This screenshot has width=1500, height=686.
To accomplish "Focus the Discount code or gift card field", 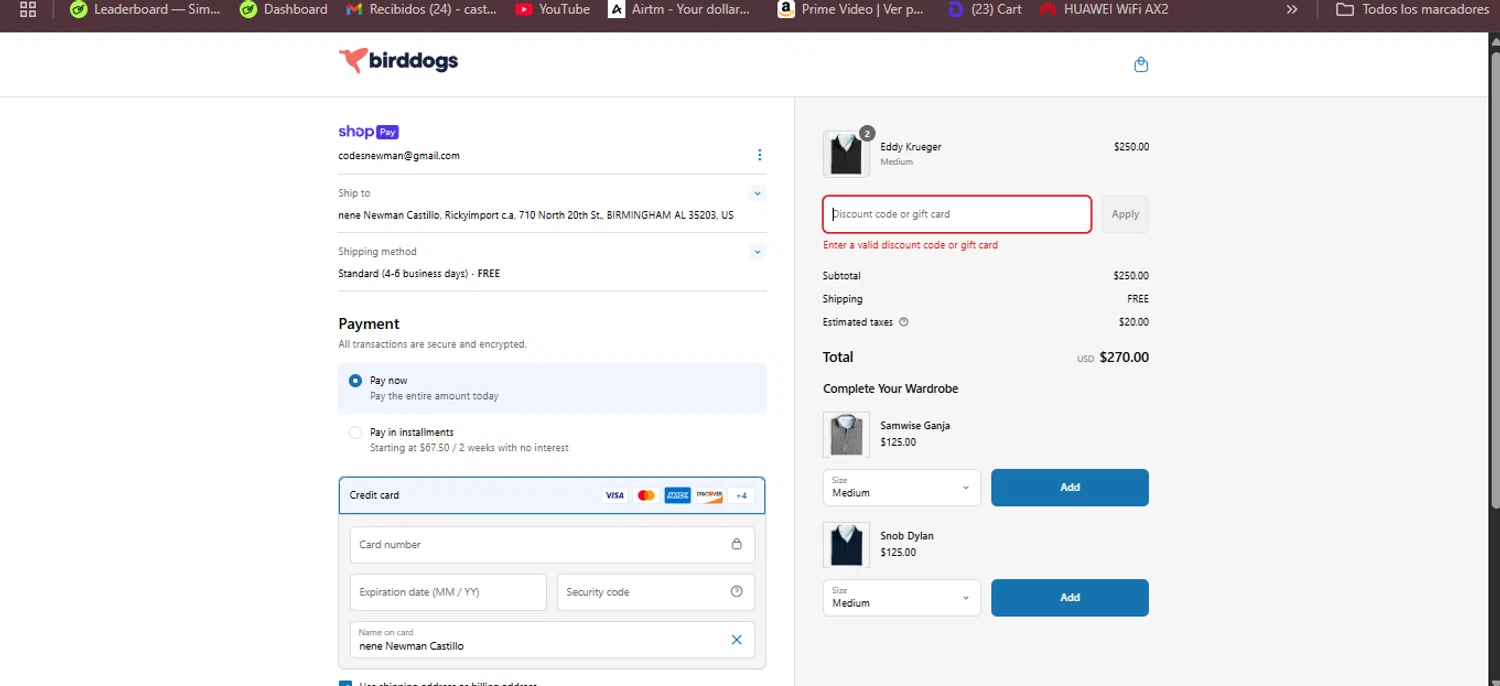I will 957,214.
